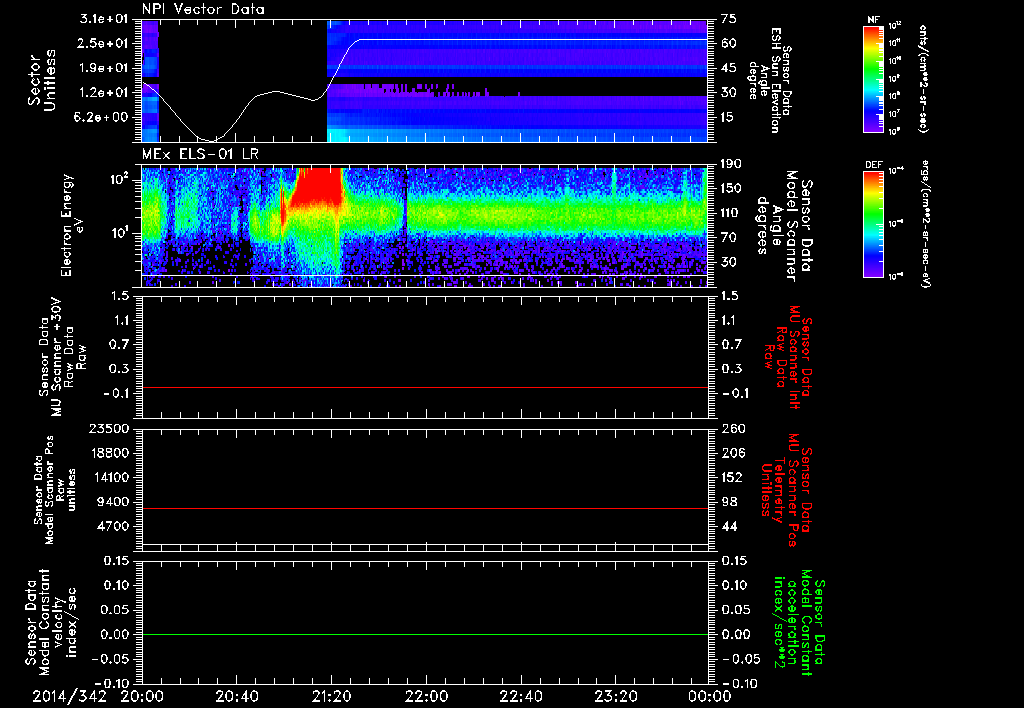Click the '260' telemetry position tick
Viewport: 1024px width, 708px height.
[x=733, y=428]
